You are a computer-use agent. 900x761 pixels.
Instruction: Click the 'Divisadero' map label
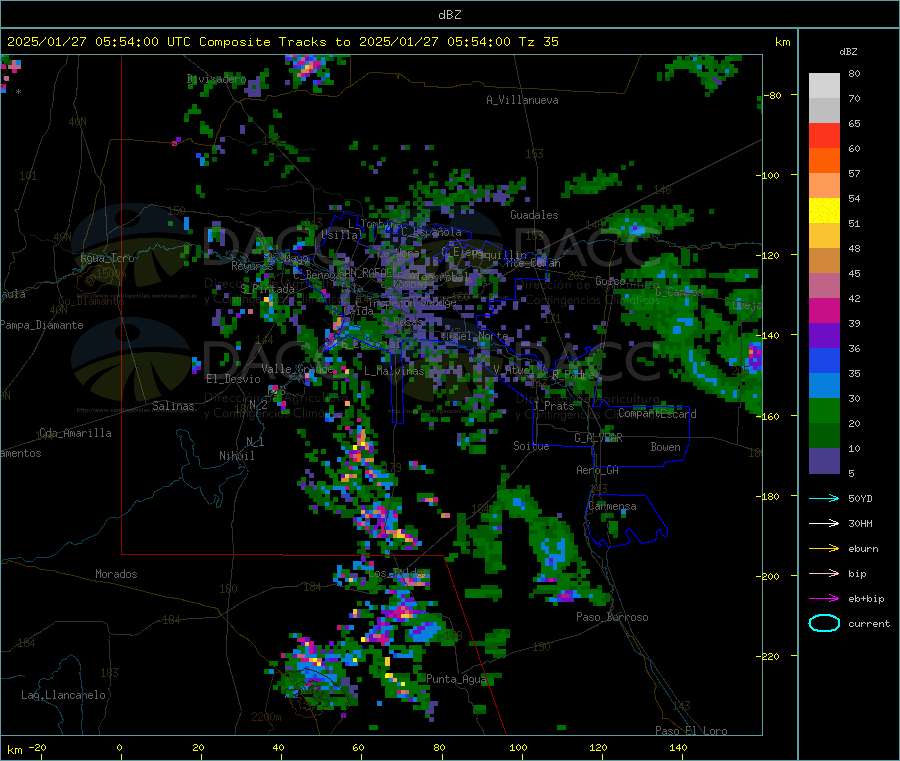tap(216, 79)
